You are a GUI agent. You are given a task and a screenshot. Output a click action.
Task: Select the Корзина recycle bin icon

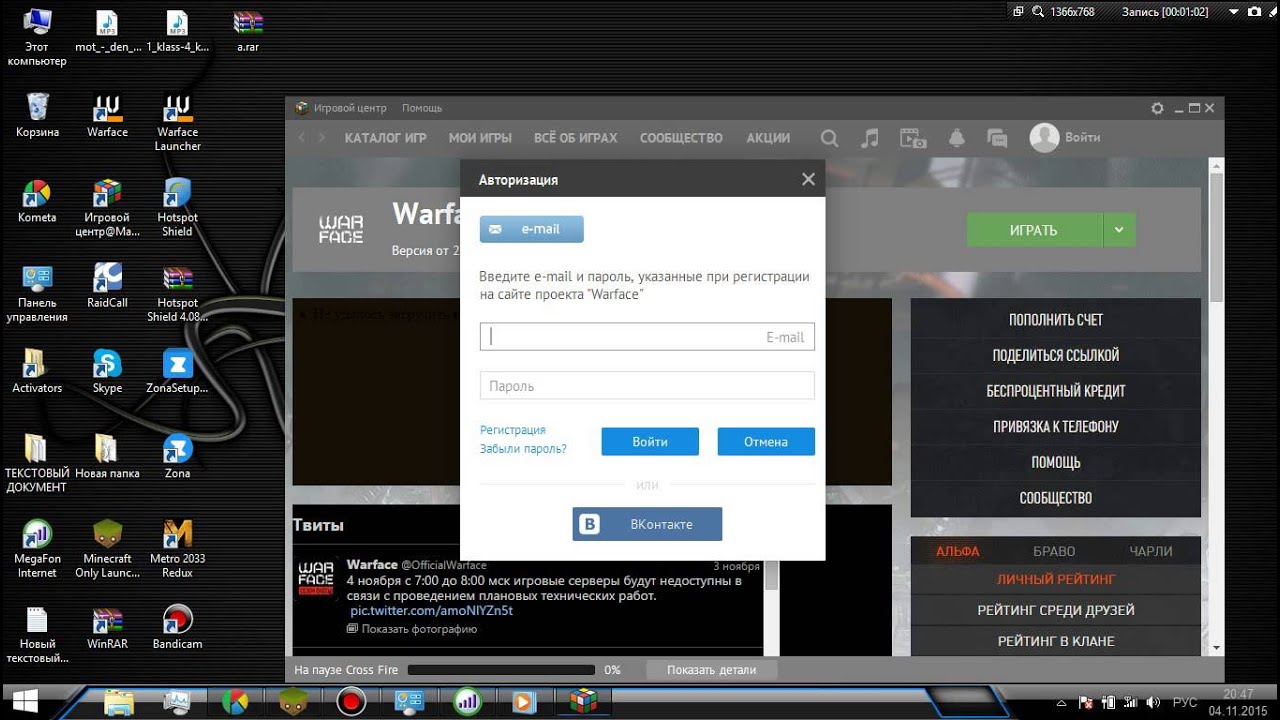coord(37,116)
